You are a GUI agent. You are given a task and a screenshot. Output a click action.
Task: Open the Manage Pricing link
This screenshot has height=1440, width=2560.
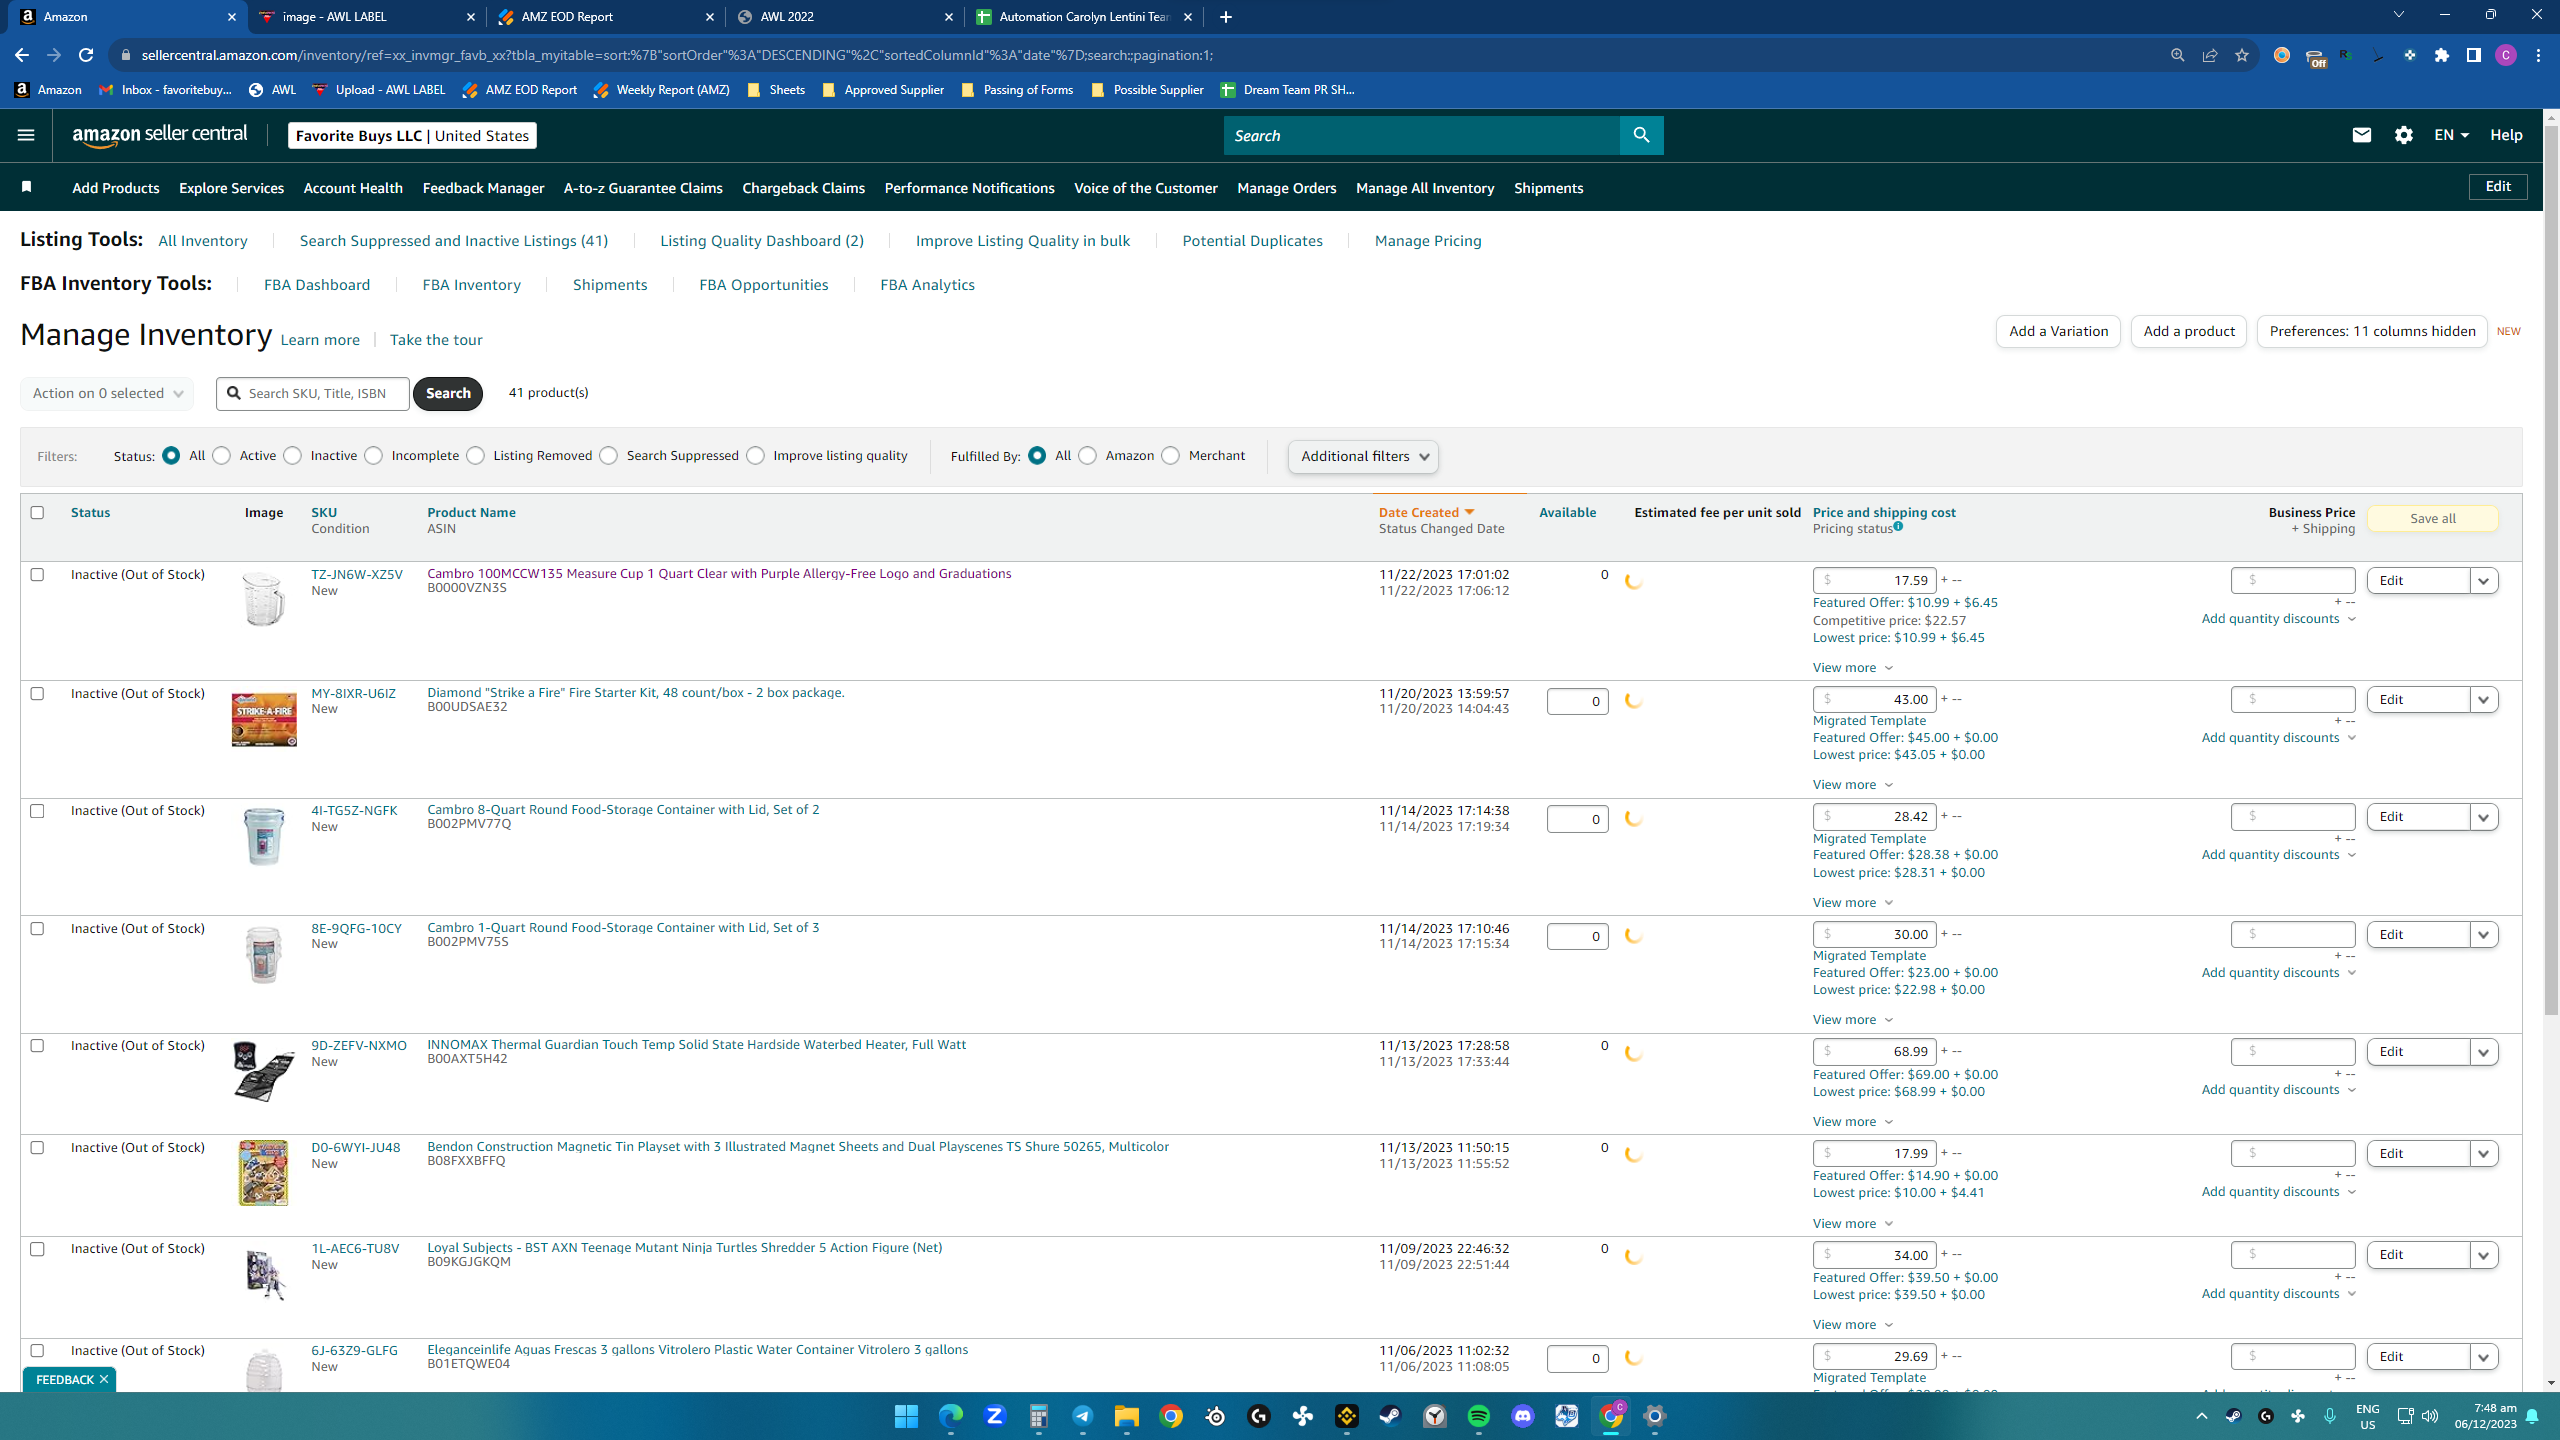click(x=1428, y=241)
